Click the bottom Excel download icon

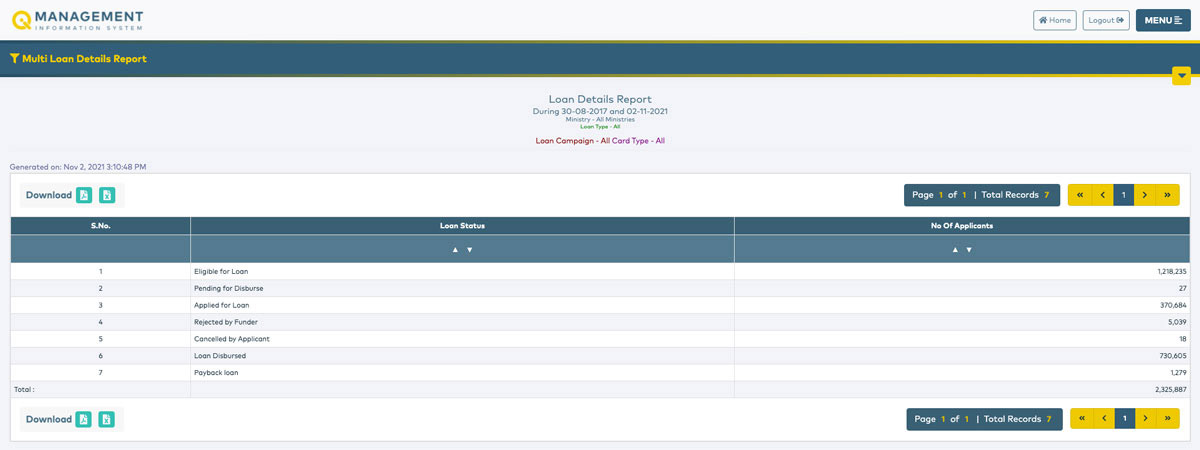(107, 419)
